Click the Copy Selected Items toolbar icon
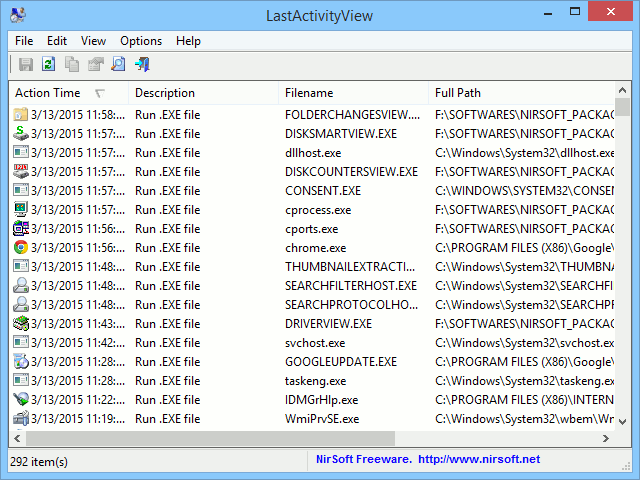 (72, 64)
